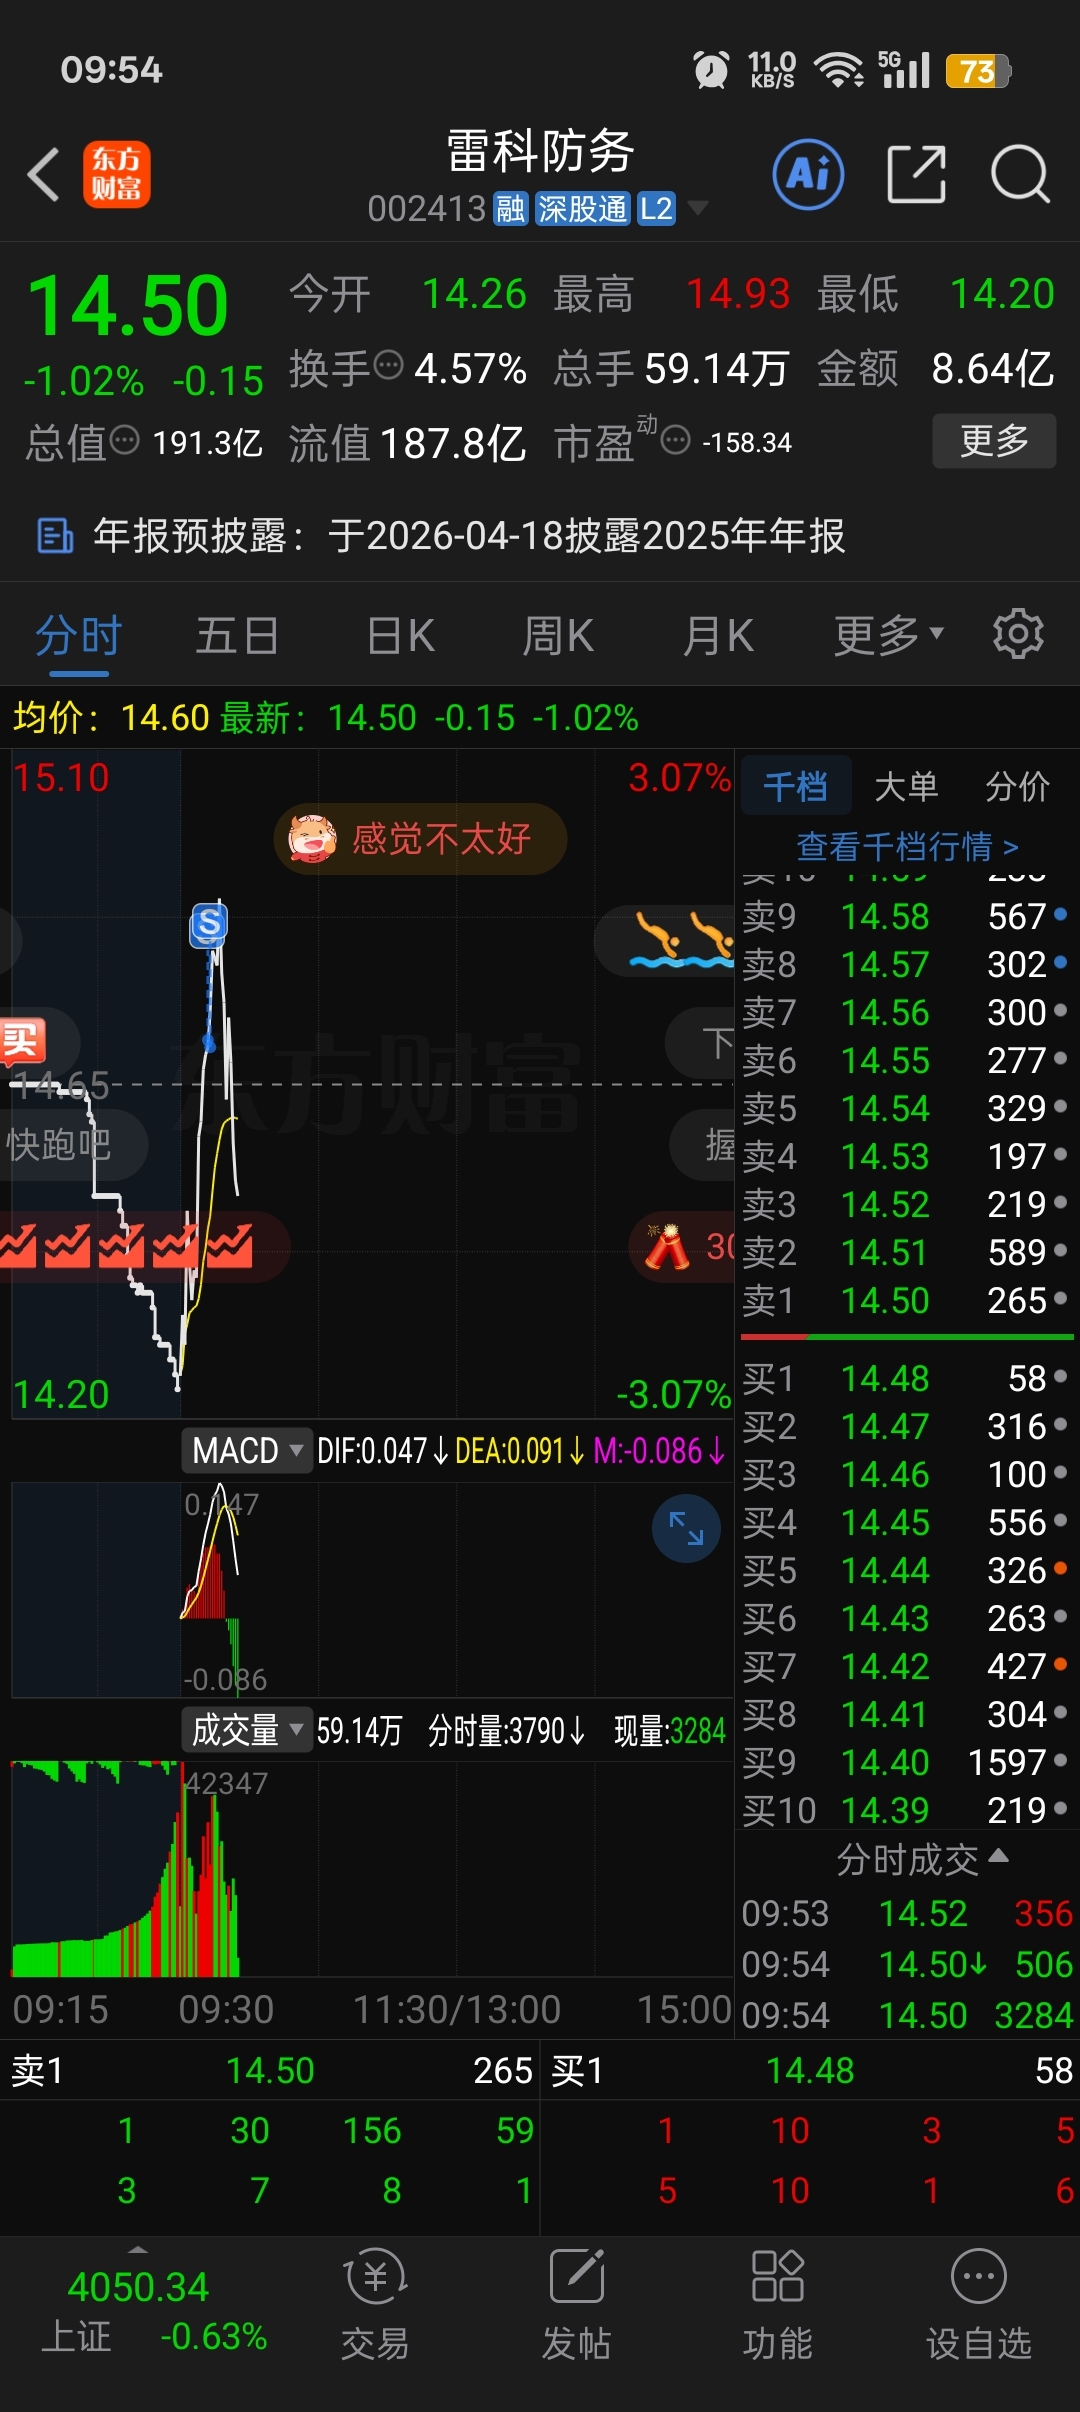Open the 成交量 indicator dropdown
The width and height of the screenshot is (1080, 2412).
point(246,1730)
